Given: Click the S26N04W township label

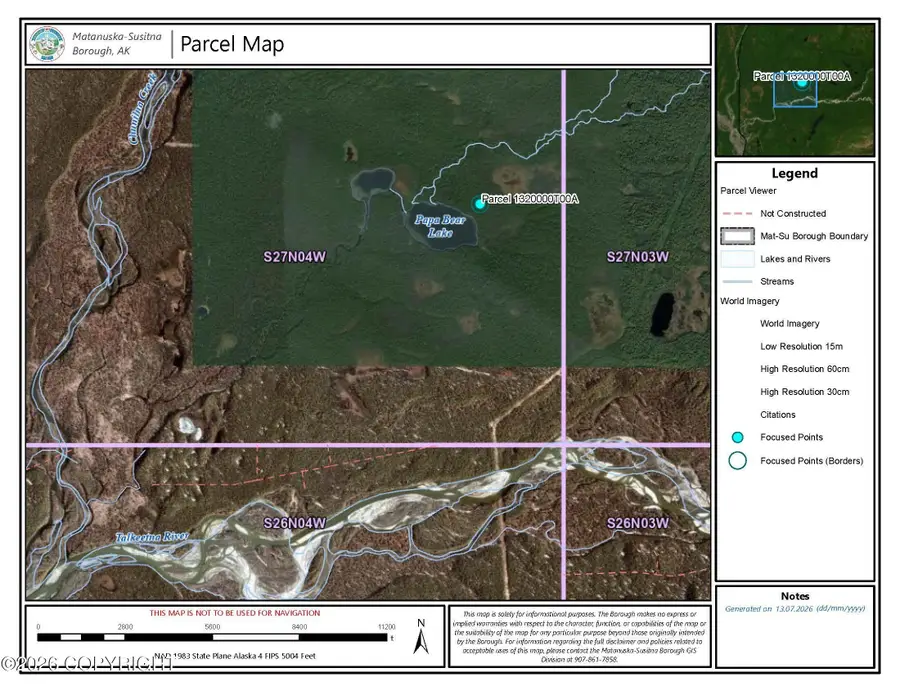Looking at the screenshot, I should [294, 523].
